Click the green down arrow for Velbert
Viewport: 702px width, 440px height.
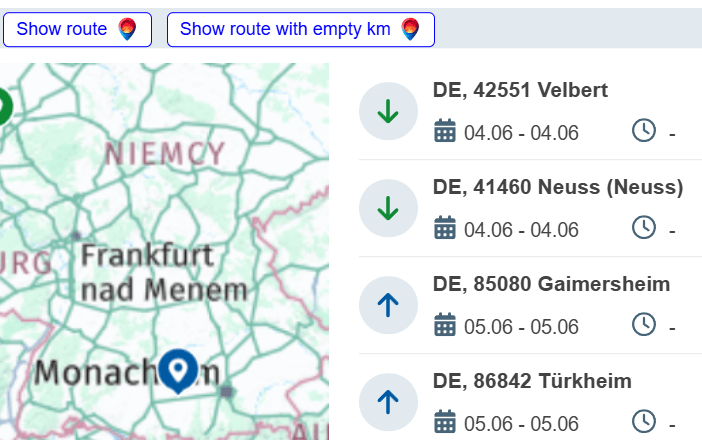point(388,112)
